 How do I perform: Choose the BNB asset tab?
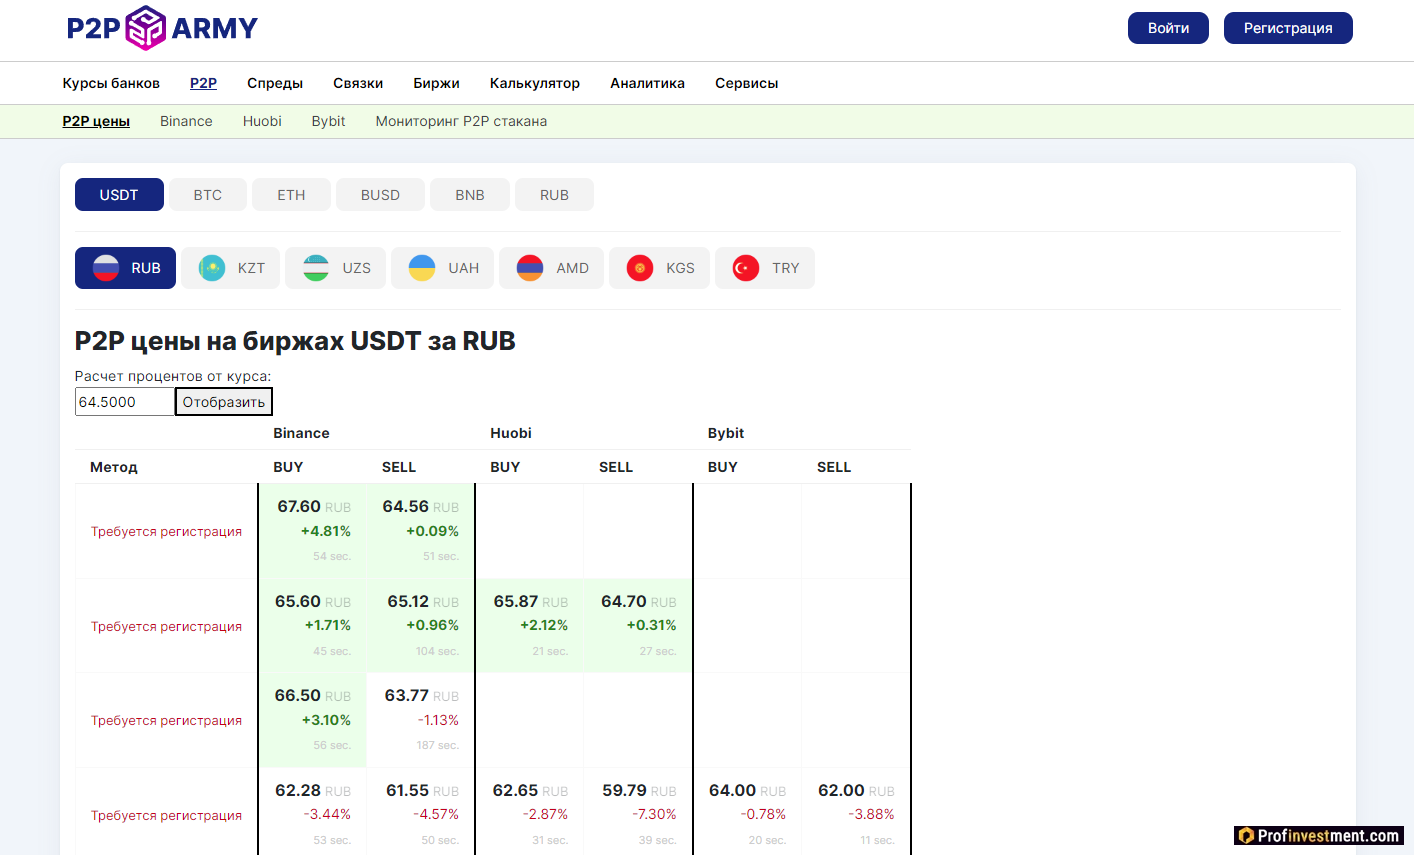pyautogui.click(x=470, y=195)
